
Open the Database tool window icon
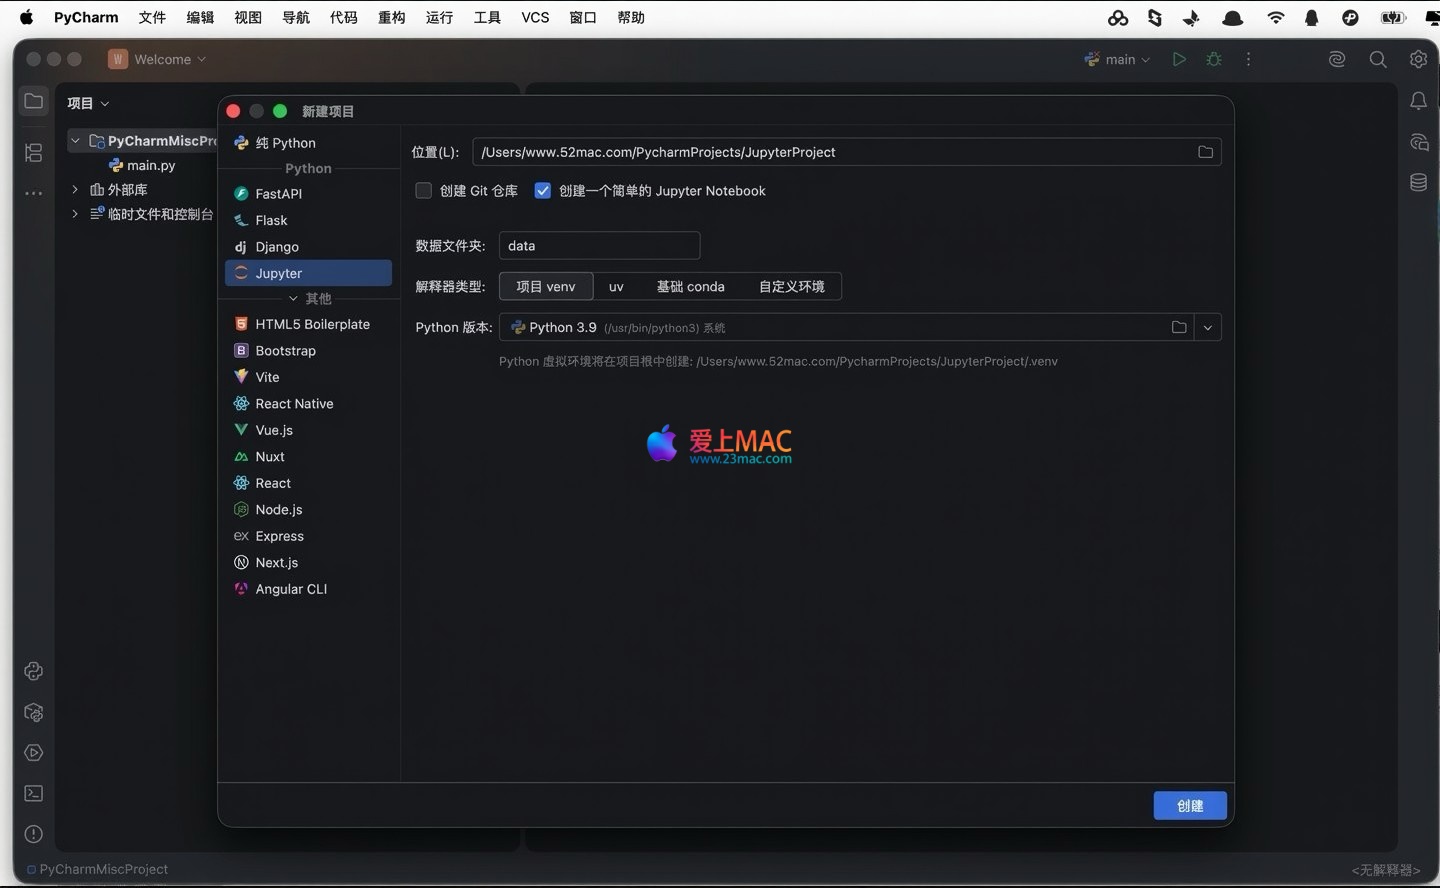click(x=1418, y=183)
